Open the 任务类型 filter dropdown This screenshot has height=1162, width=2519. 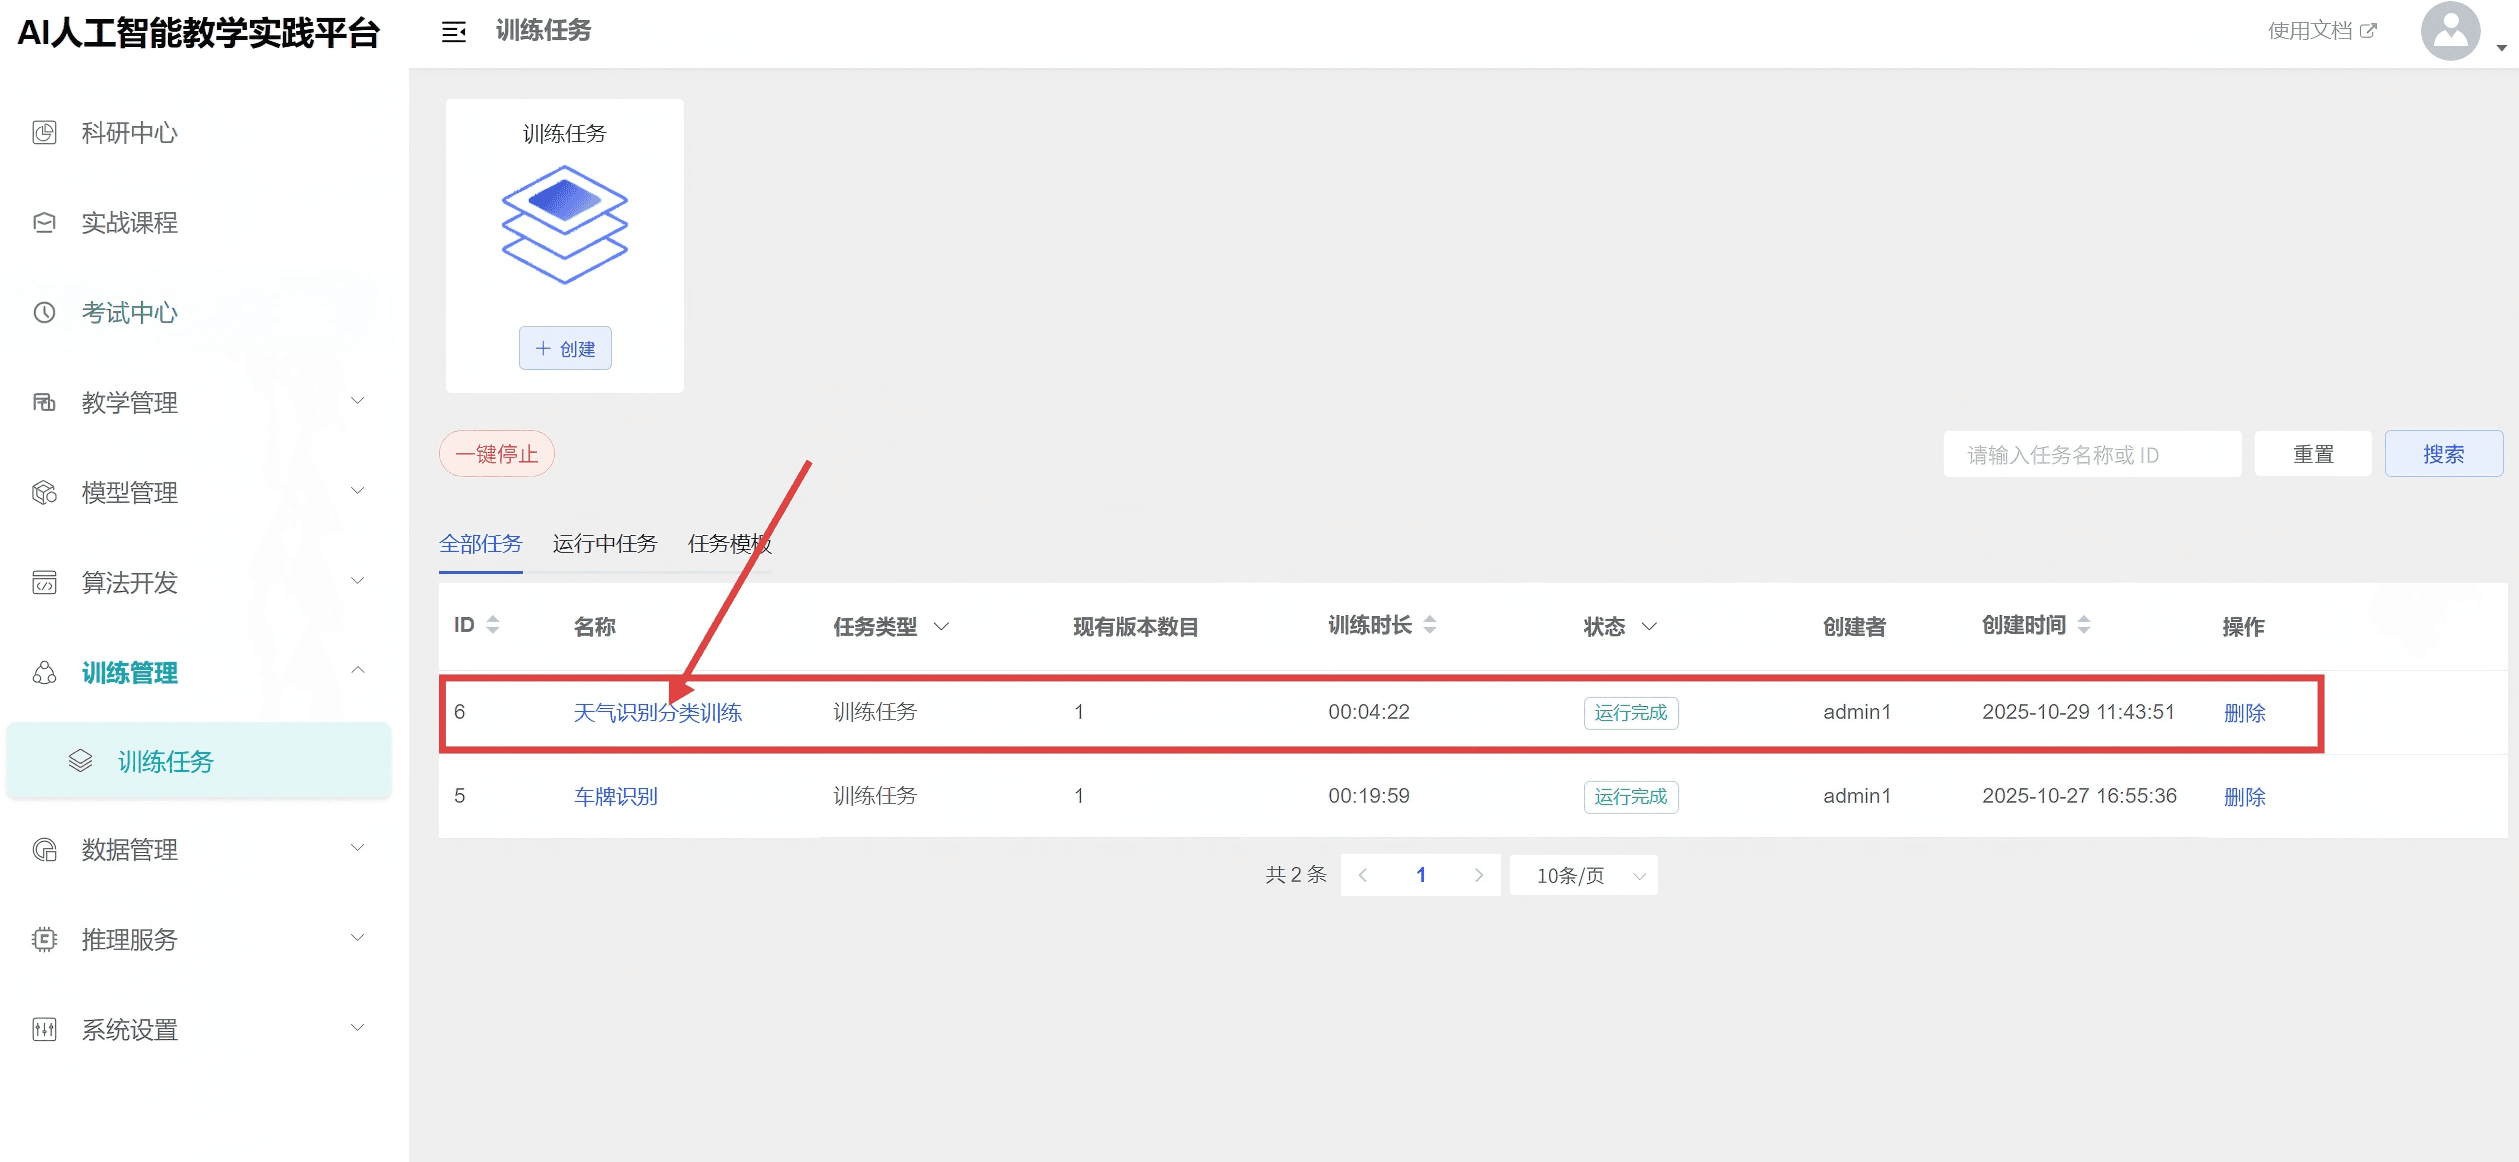point(941,627)
